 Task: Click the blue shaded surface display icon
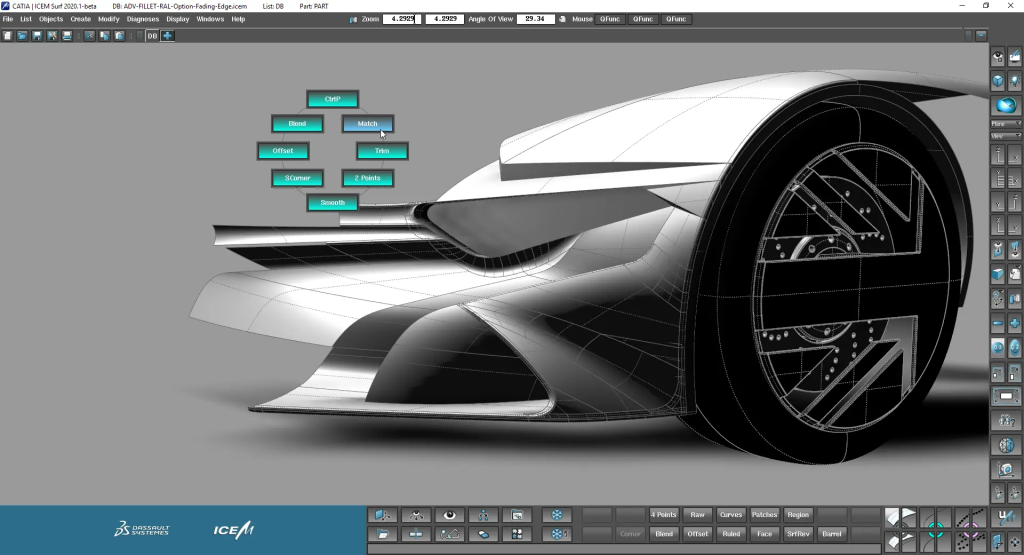(1007, 106)
